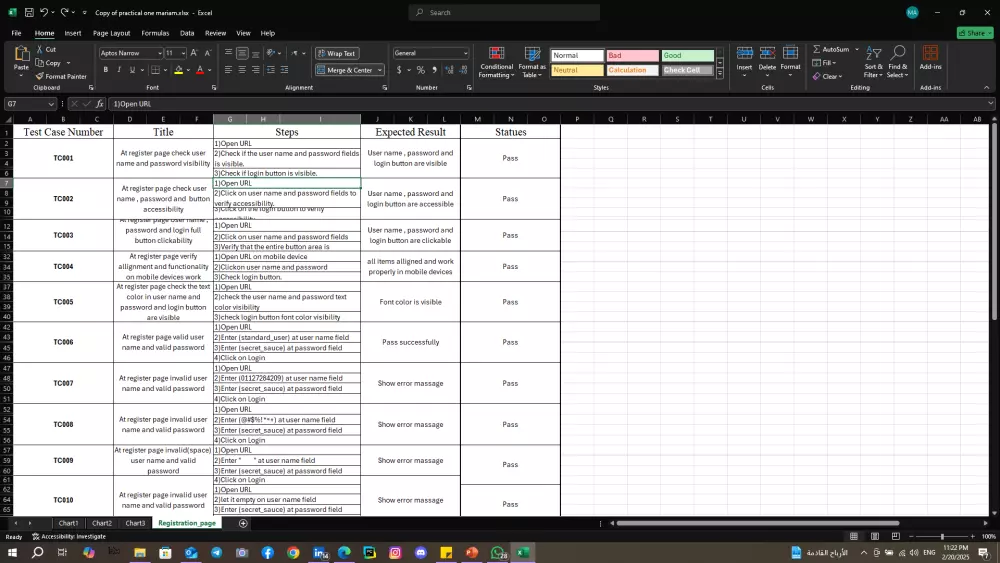Click the Increase Font Size icon
This screenshot has height=563, width=1000.
(x=195, y=53)
